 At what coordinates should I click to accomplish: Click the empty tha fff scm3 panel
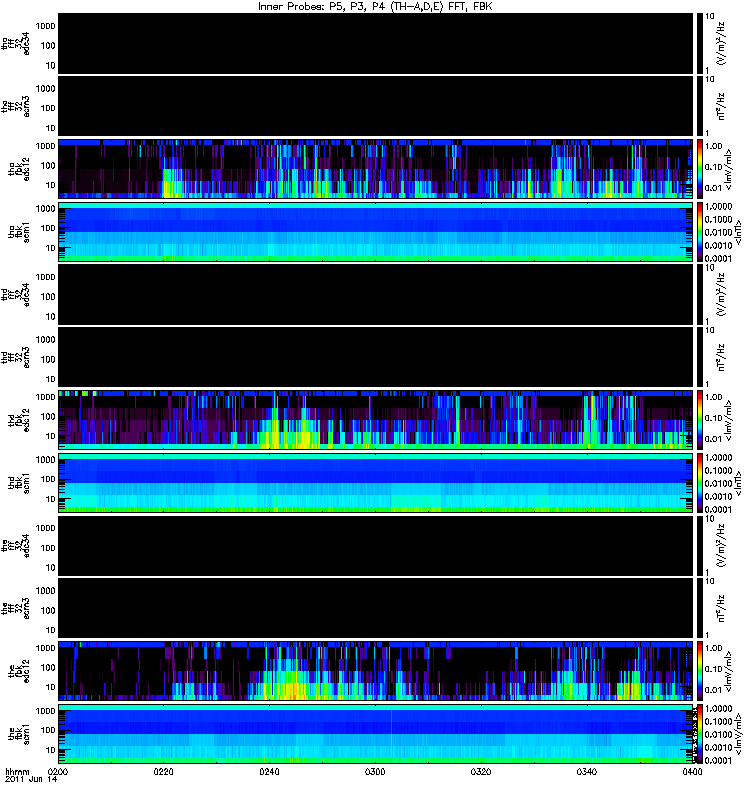(376, 106)
